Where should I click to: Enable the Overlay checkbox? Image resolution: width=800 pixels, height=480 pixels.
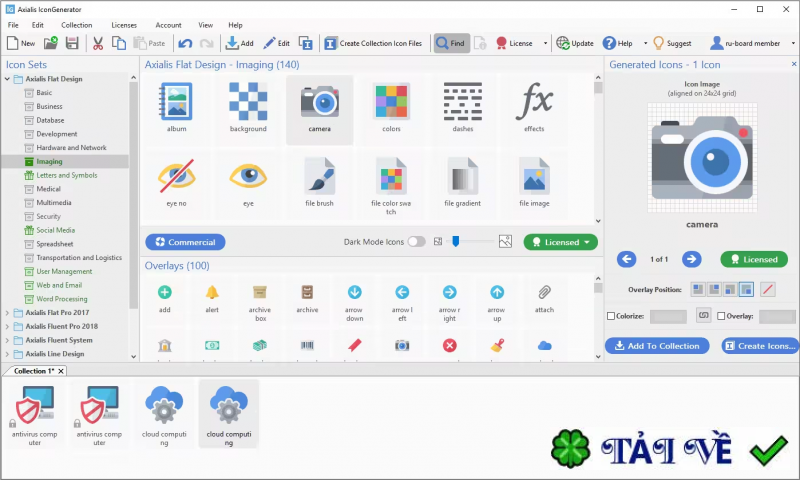(721, 316)
